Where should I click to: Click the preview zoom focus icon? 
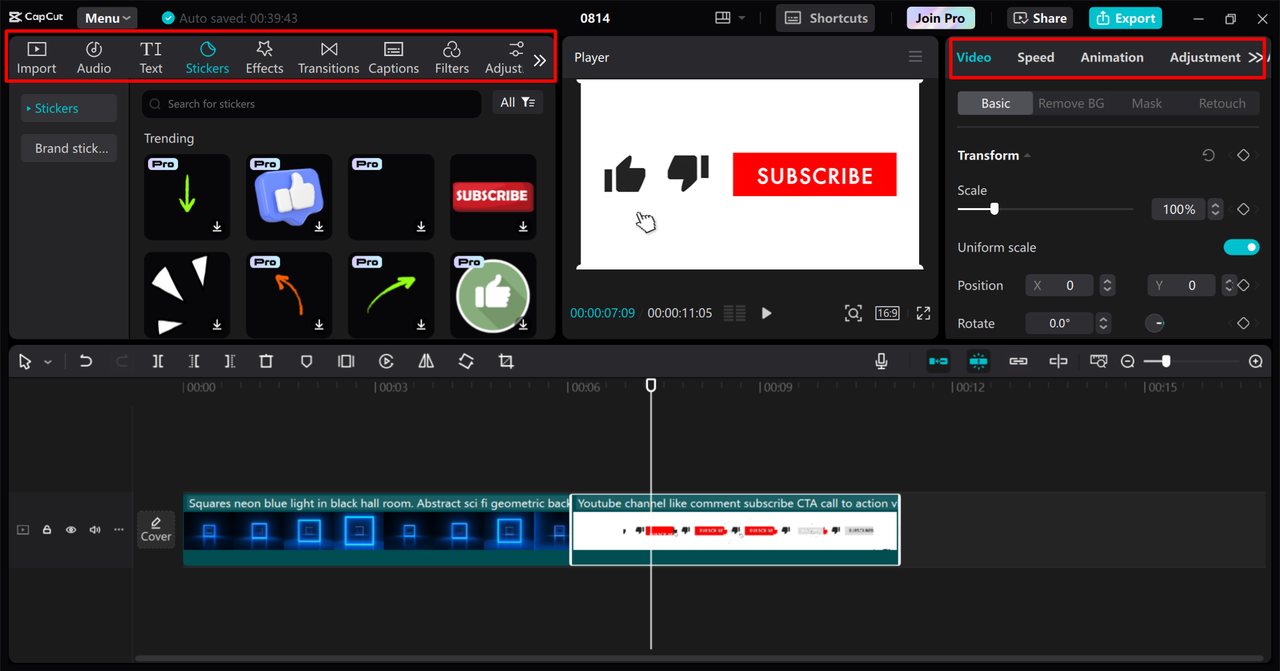[x=853, y=313]
